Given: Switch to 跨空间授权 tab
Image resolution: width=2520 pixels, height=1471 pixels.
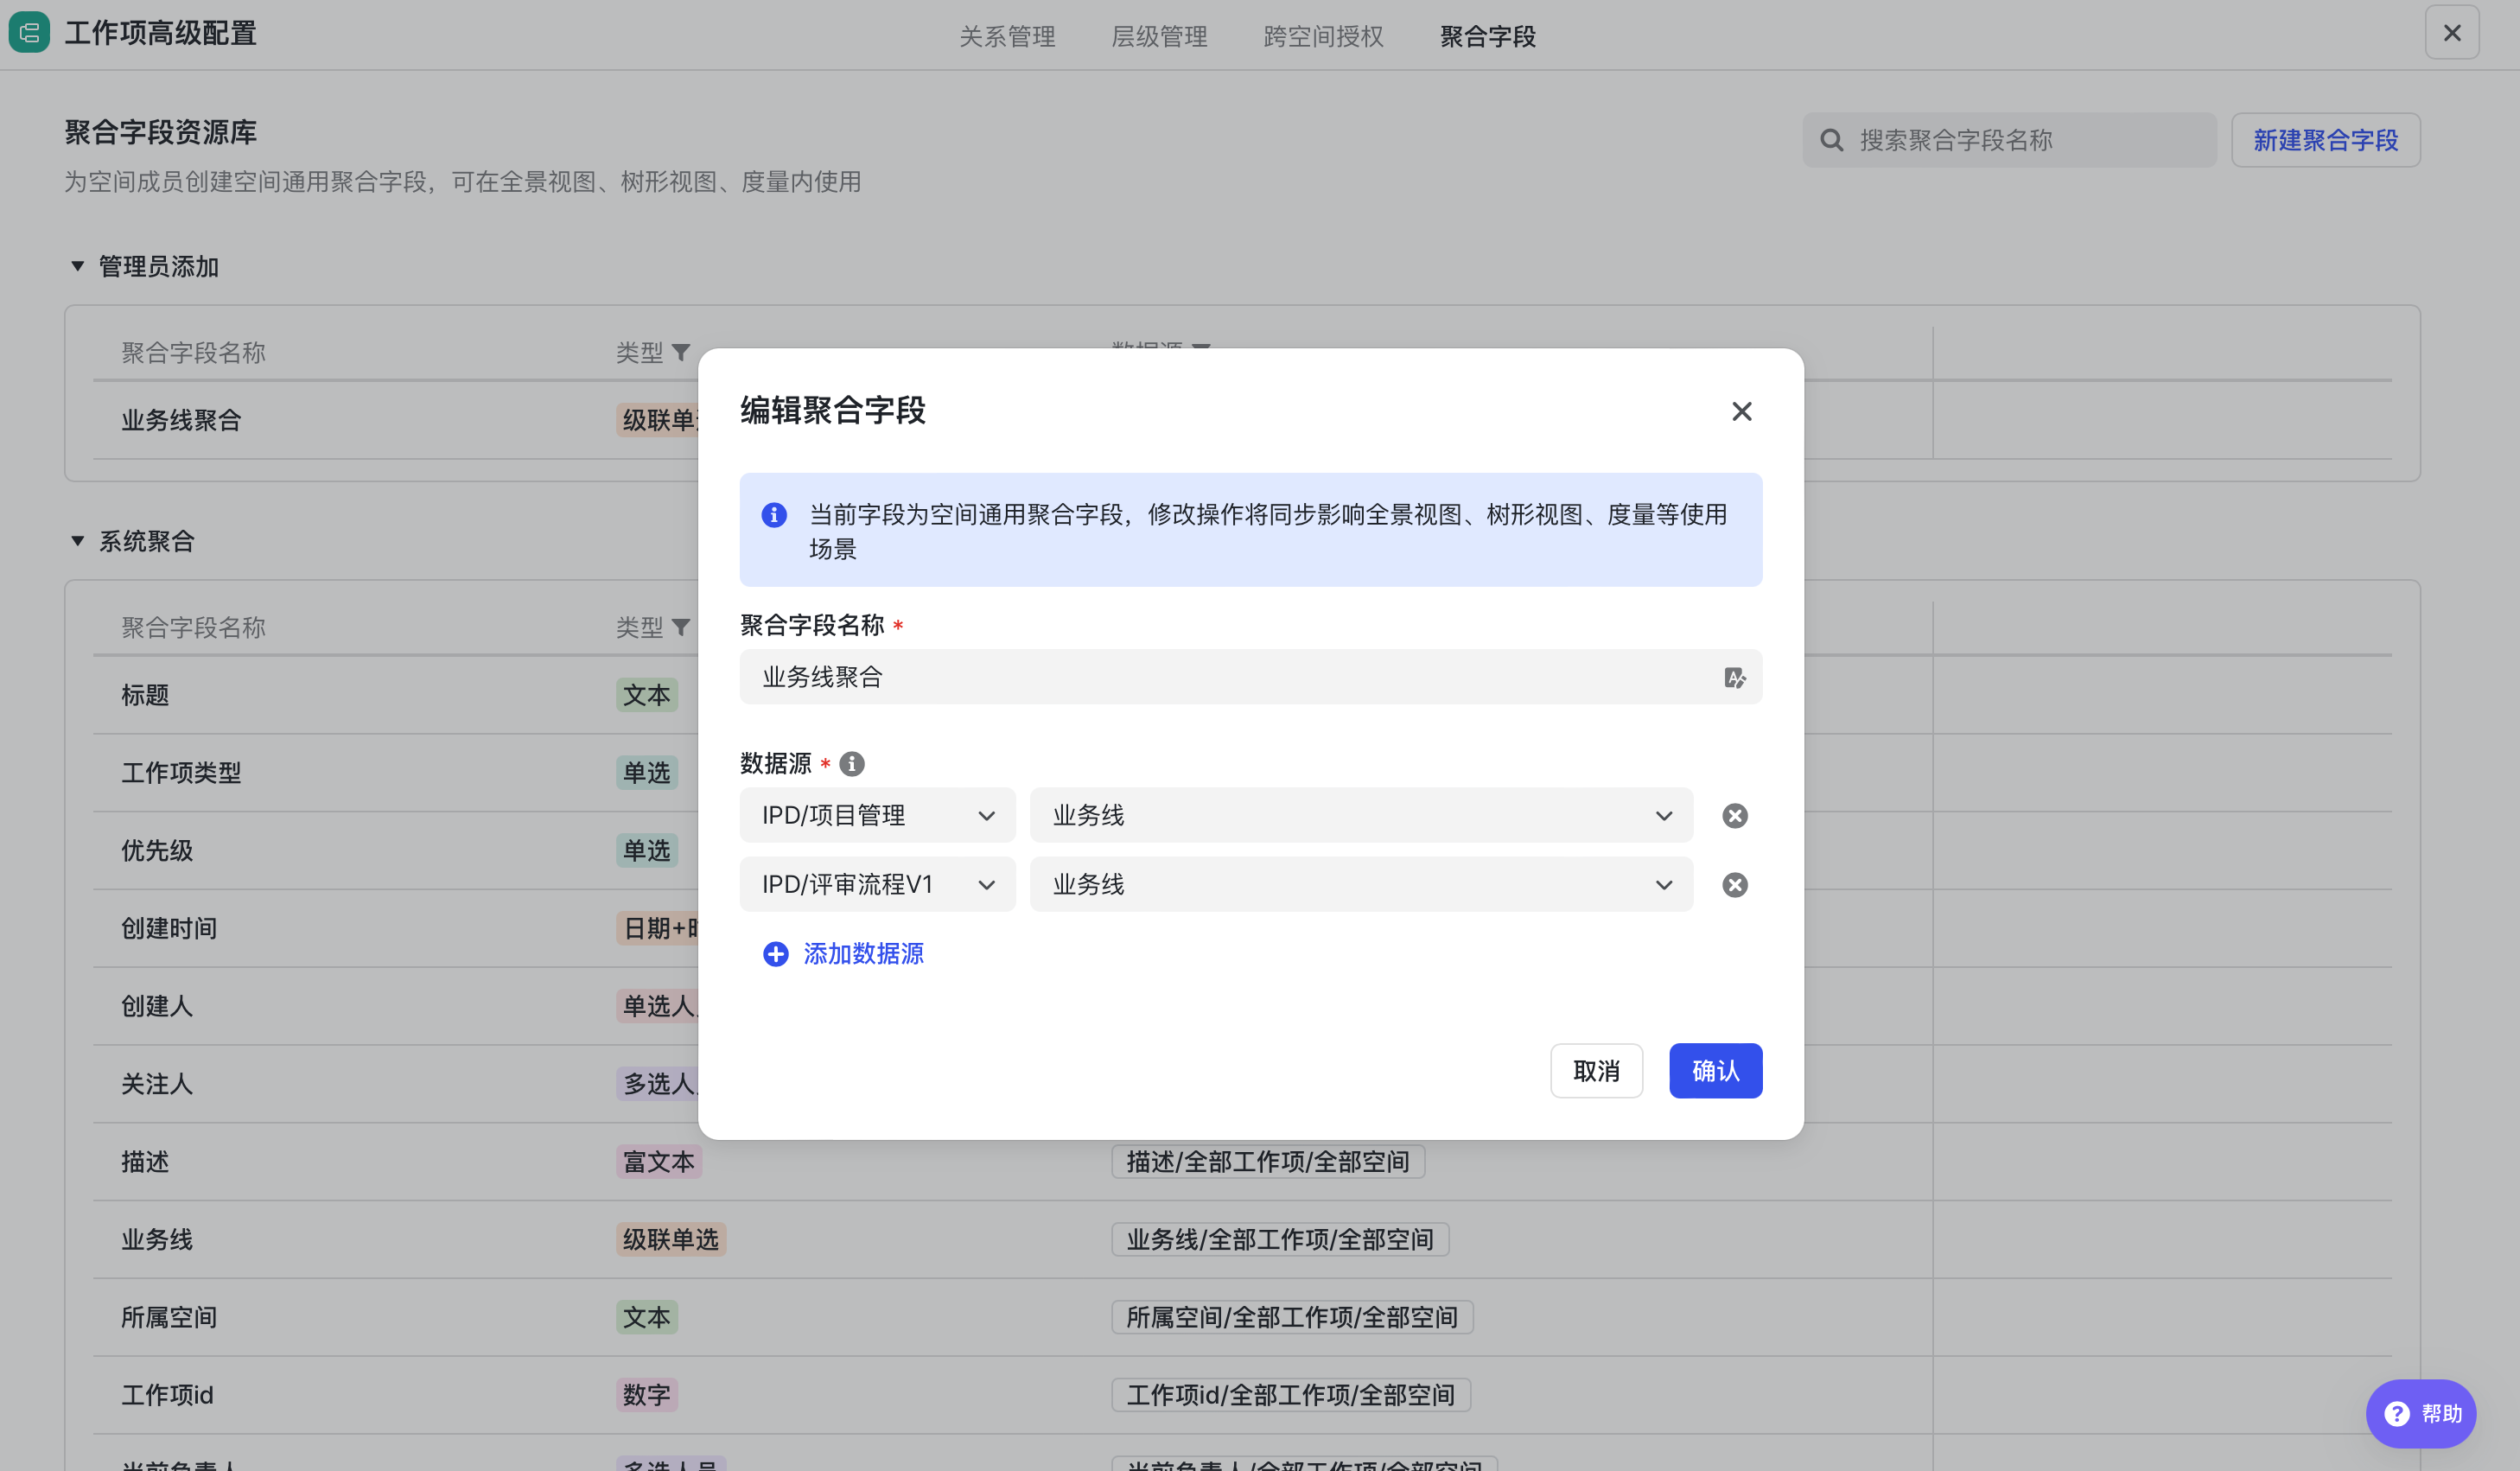Looking at the screenshot, I should pyautogui.click(x=1323, y=37).
